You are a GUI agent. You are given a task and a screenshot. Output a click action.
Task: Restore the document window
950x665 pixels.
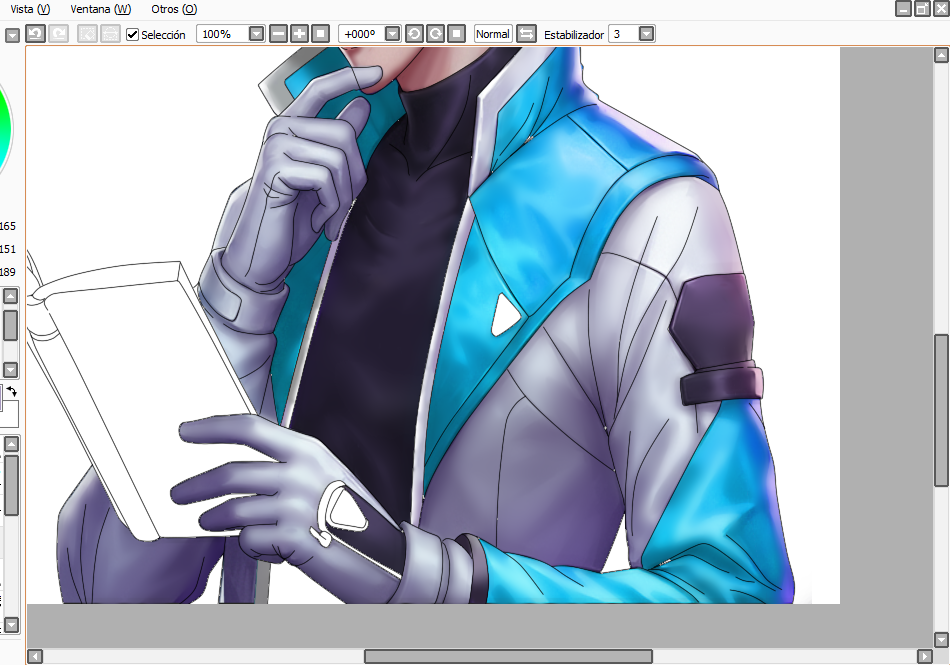point(922,8)
